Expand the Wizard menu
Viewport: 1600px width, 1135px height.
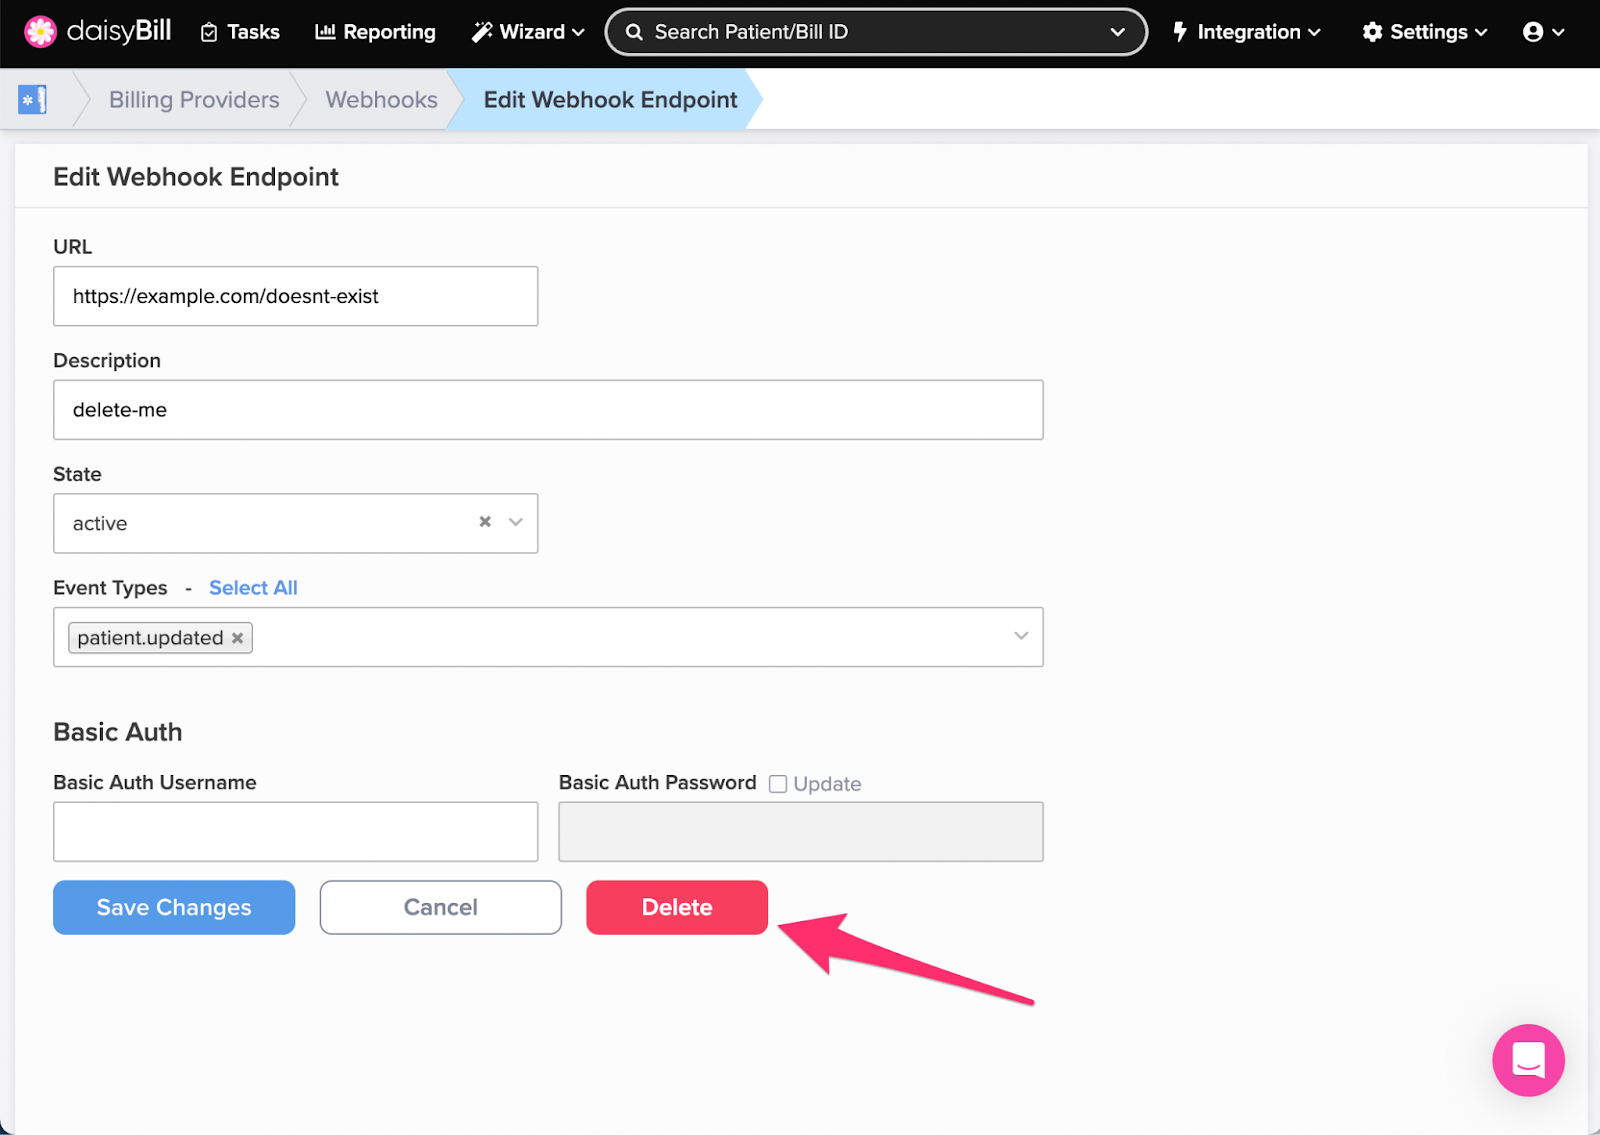(528, 32)
